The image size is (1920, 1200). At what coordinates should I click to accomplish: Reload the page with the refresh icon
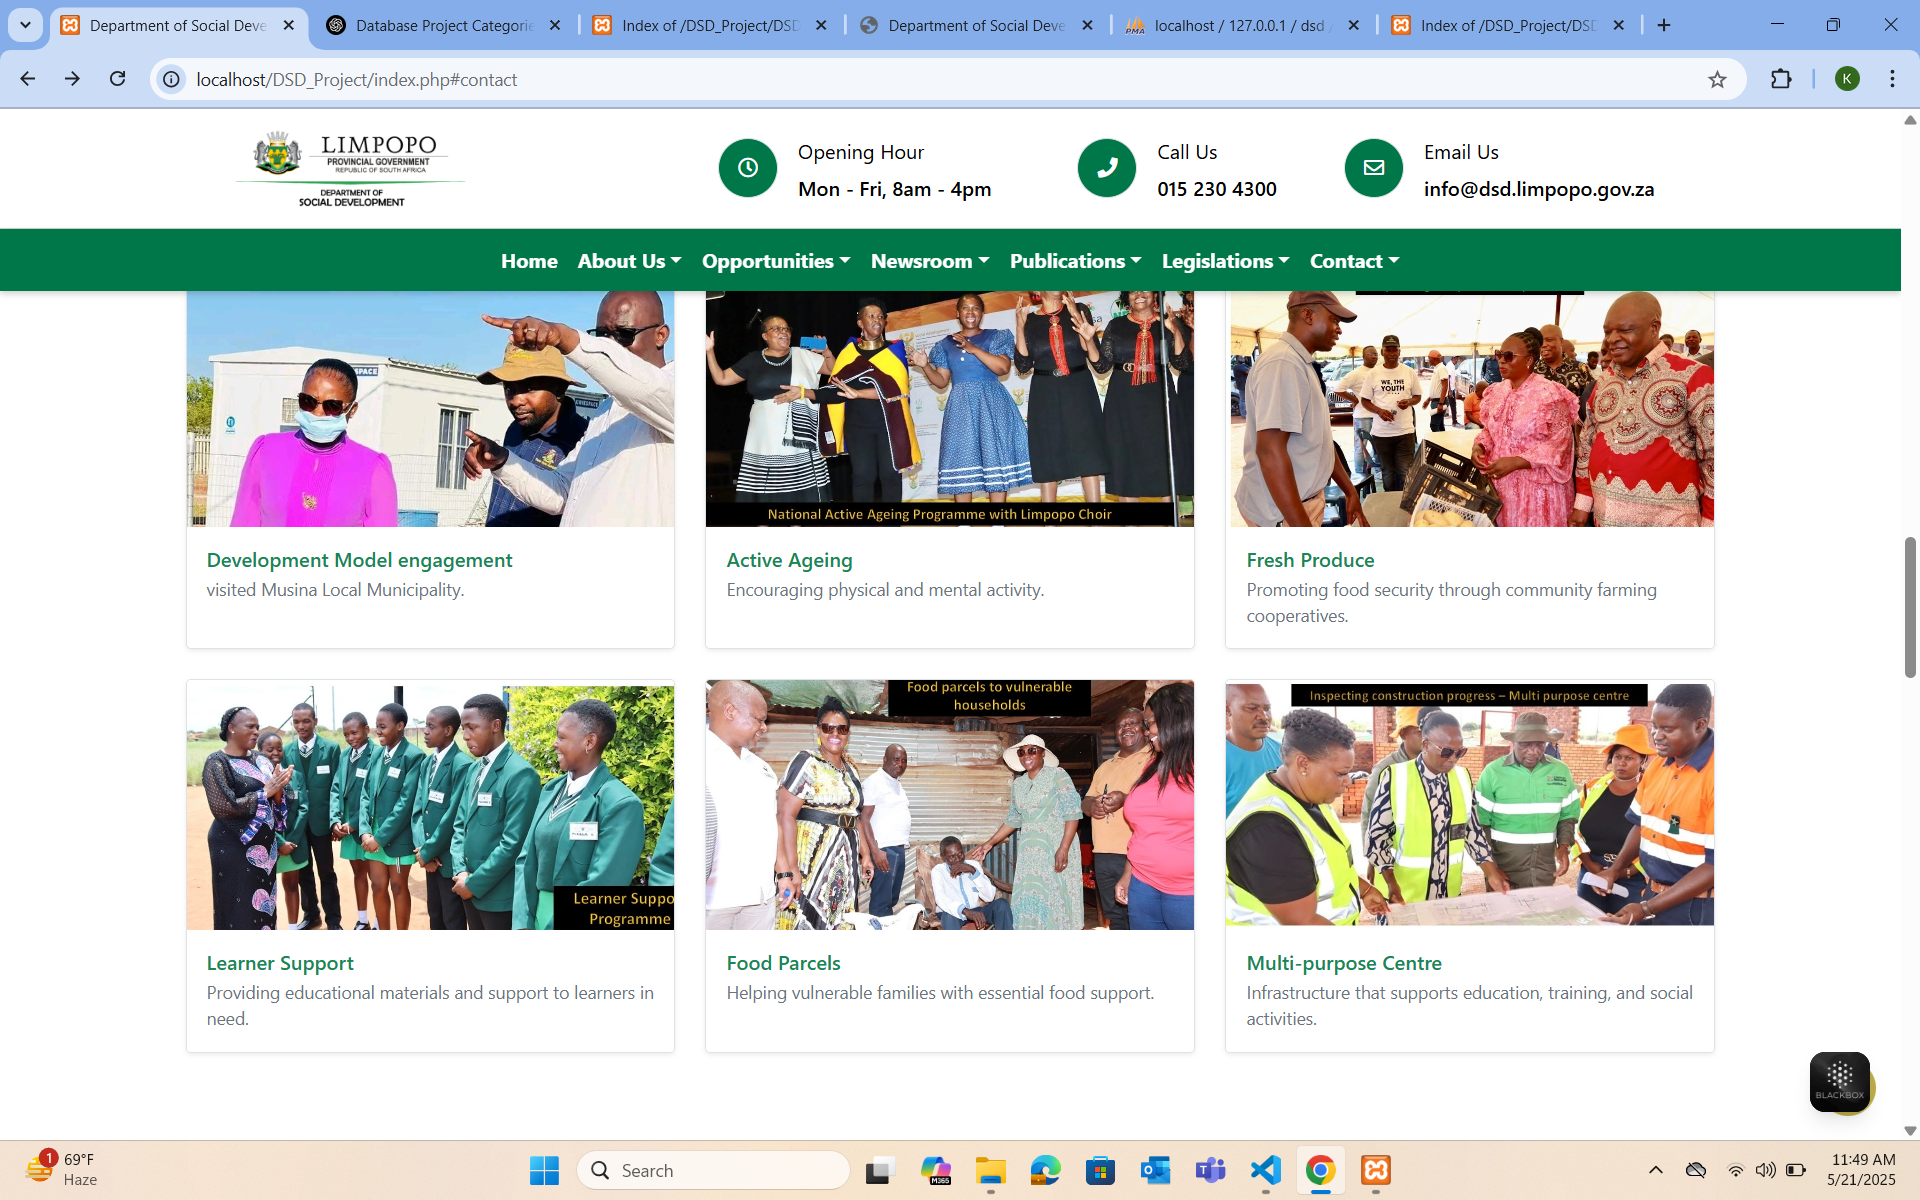click(x=117, y=79)
